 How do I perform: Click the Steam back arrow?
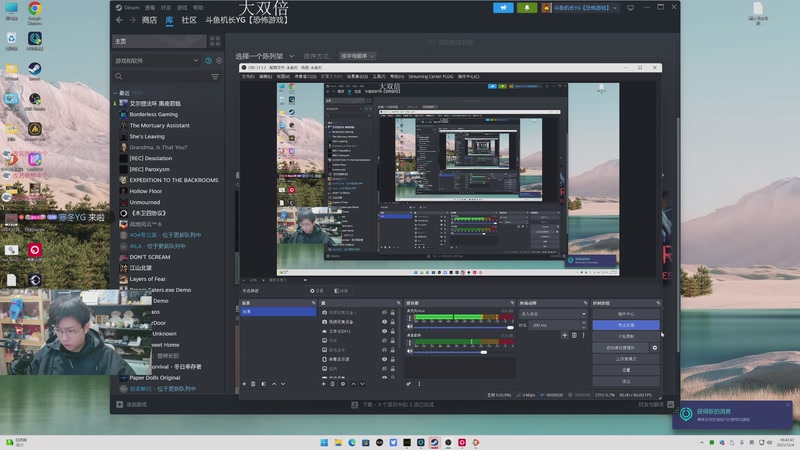(119, 19)
